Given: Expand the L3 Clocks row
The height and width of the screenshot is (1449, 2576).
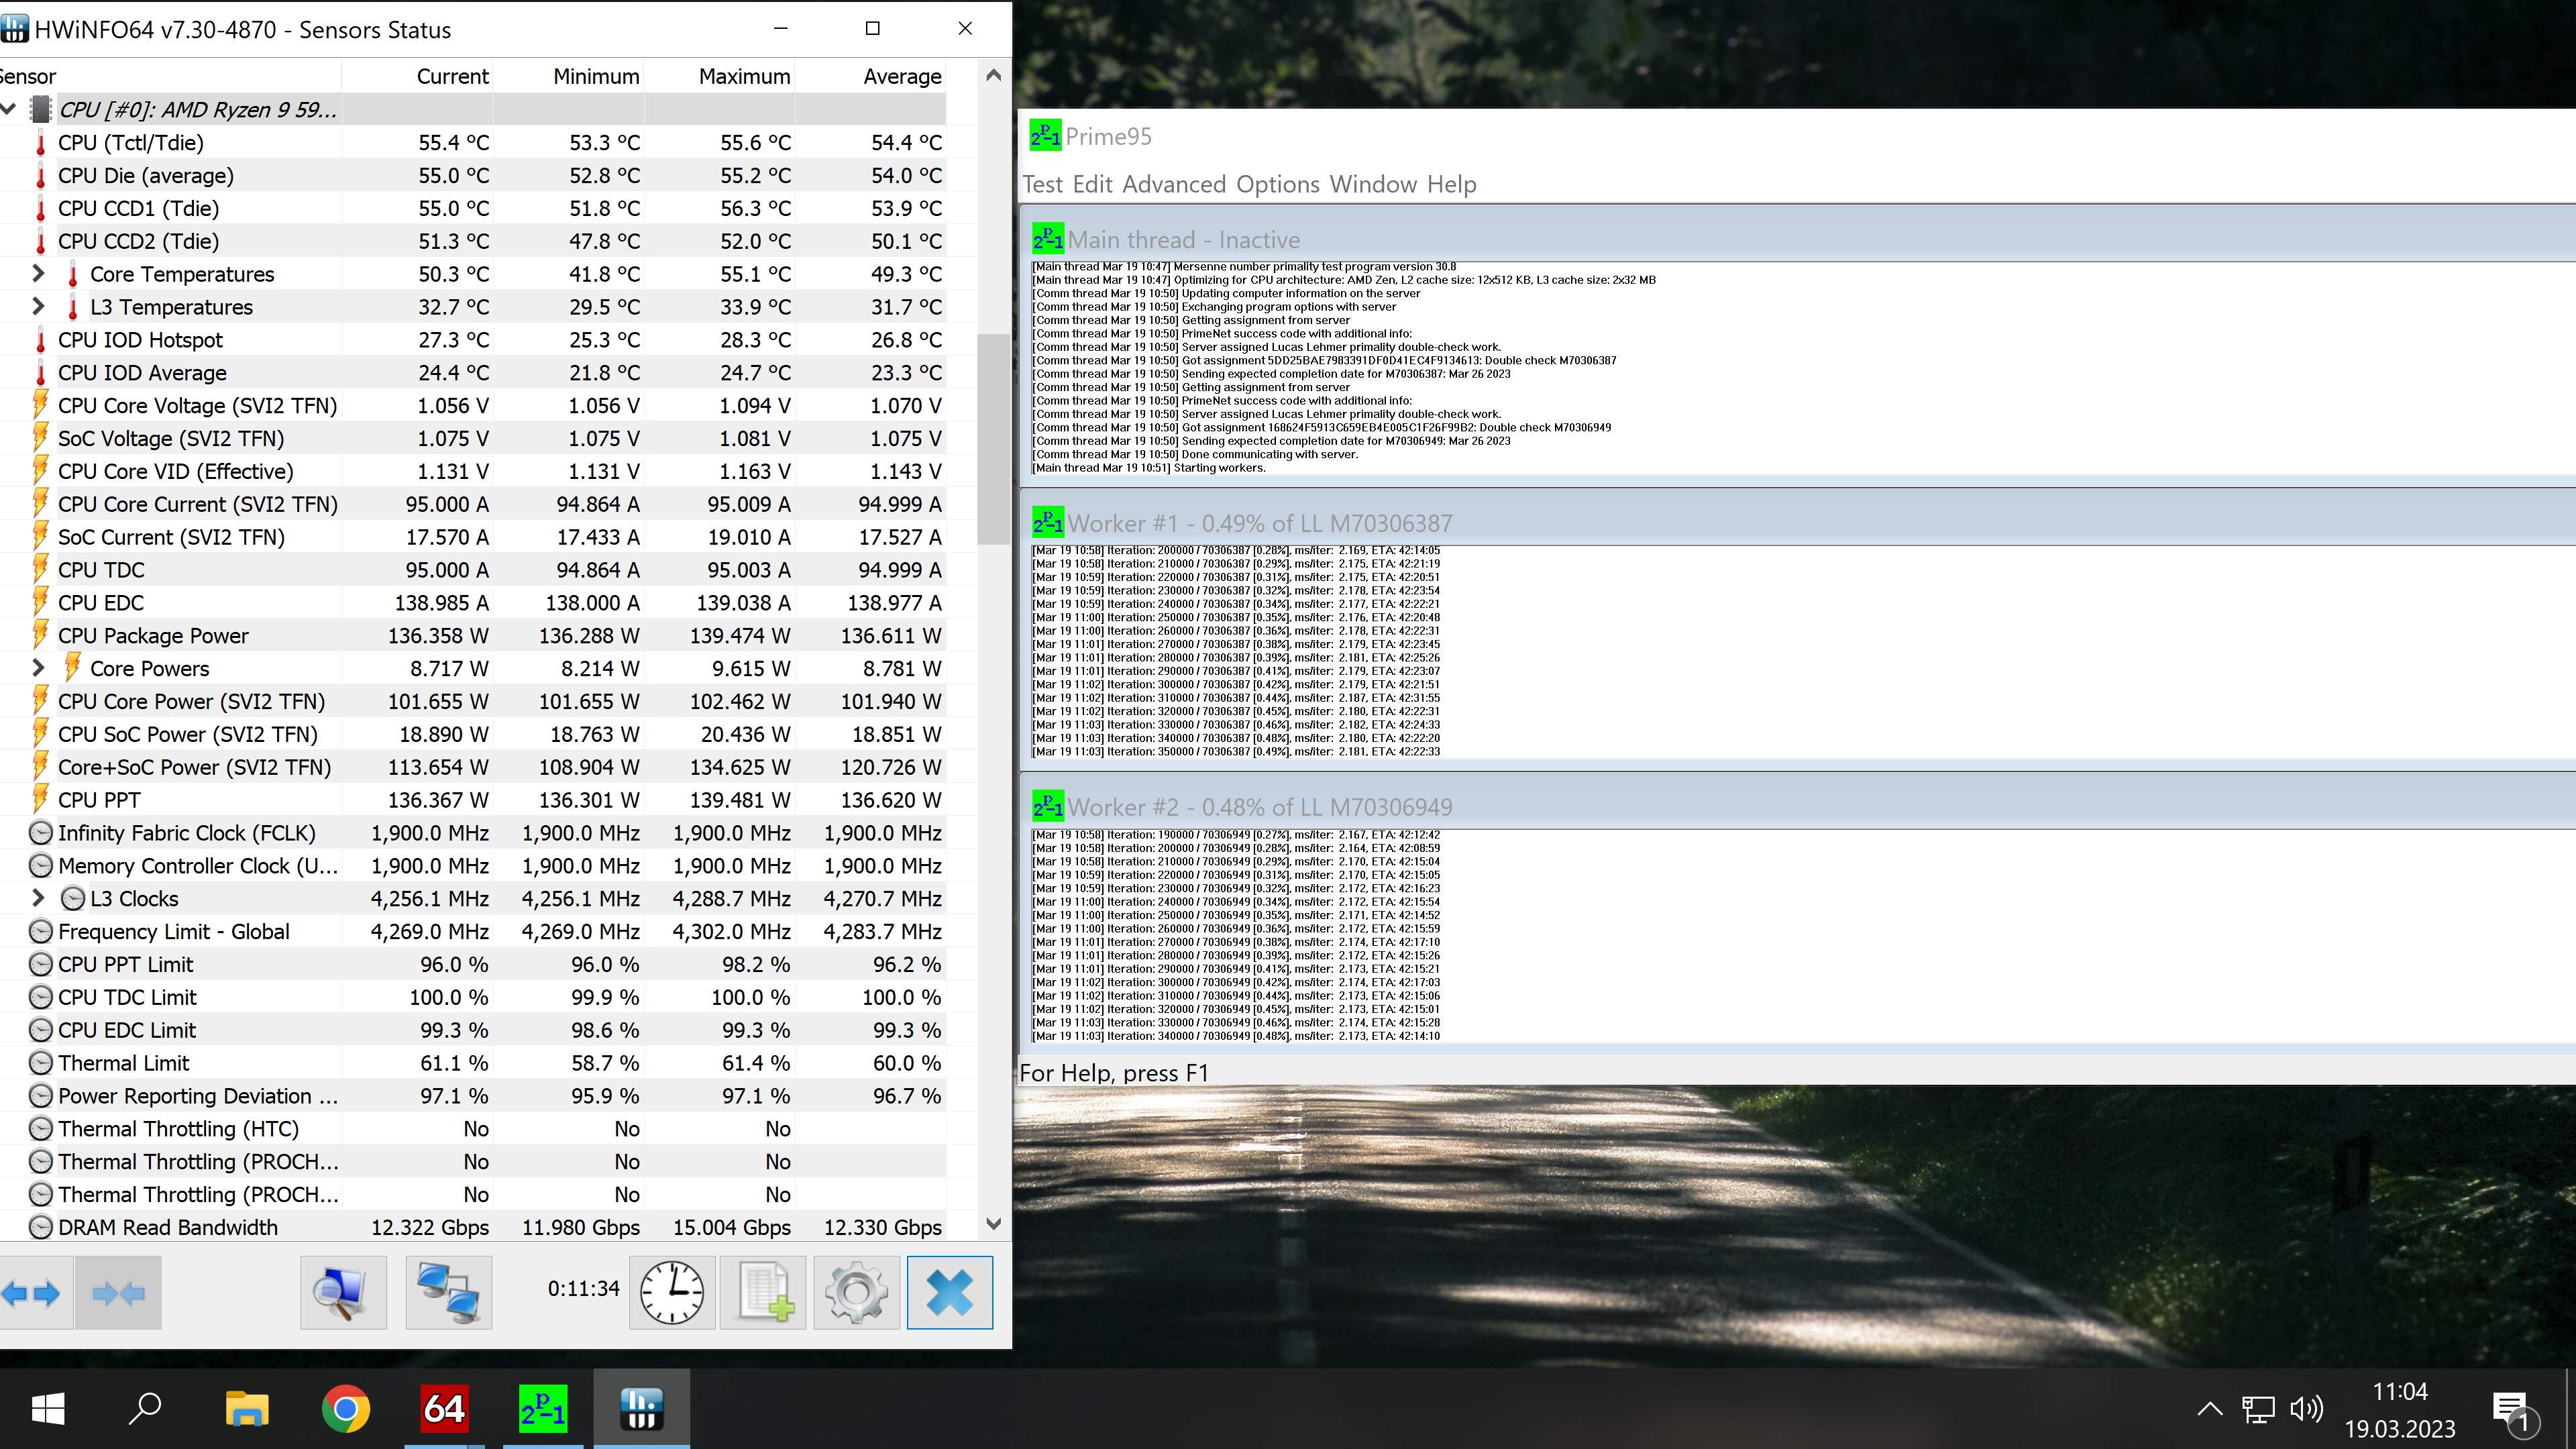Looking at the screenshot, I should [x=39, y=898].
